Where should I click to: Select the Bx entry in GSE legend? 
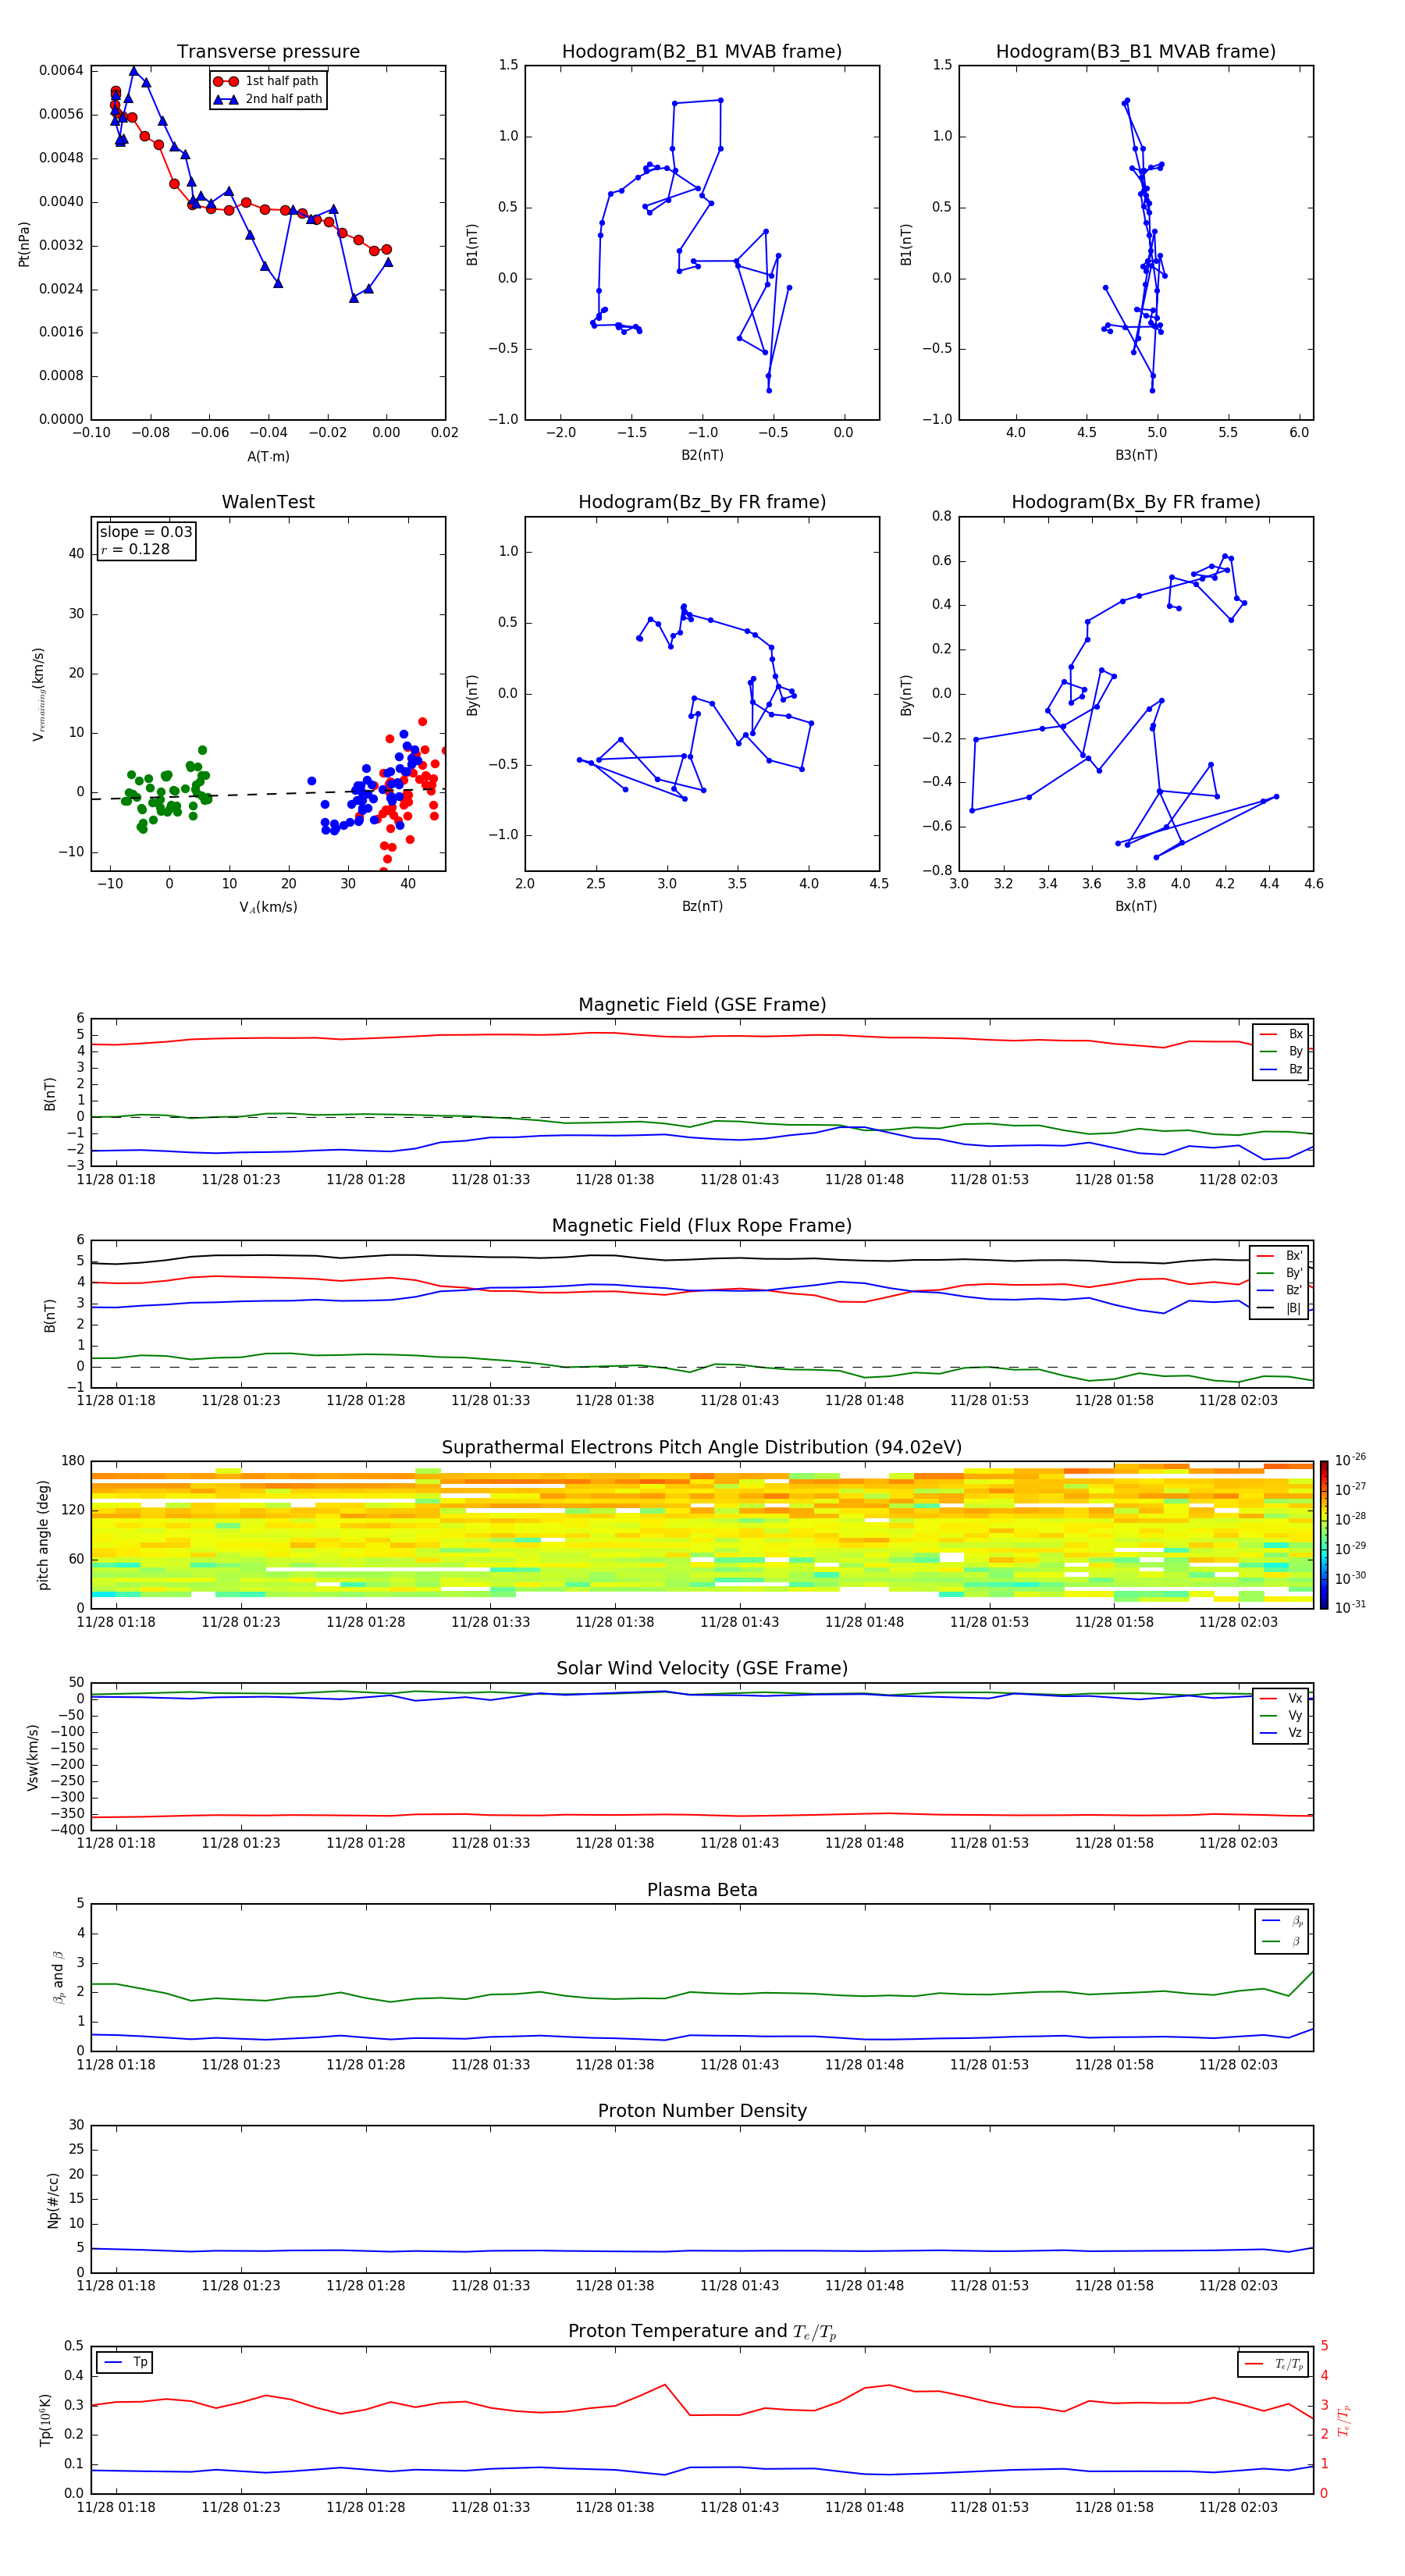pos(1282,1034)
